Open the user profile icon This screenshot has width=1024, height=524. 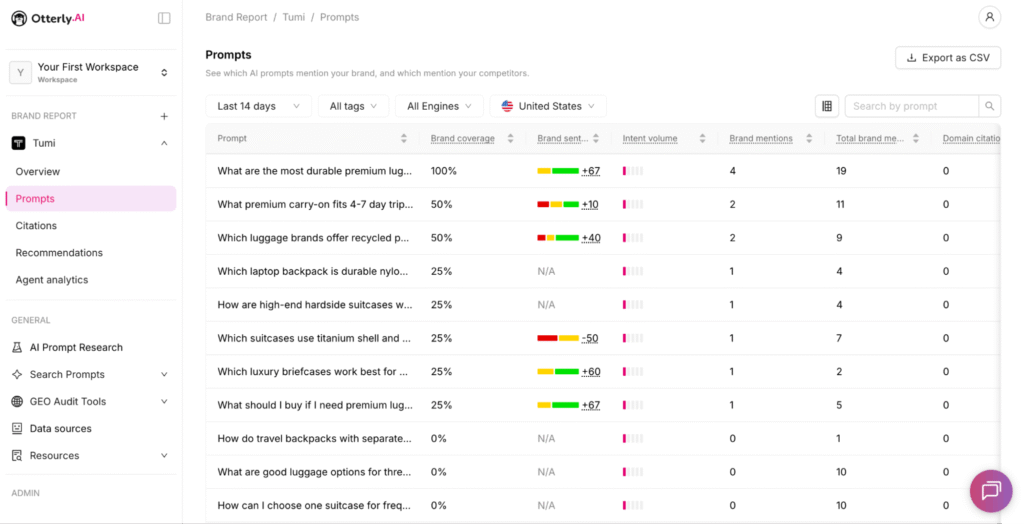click(989, 18)
